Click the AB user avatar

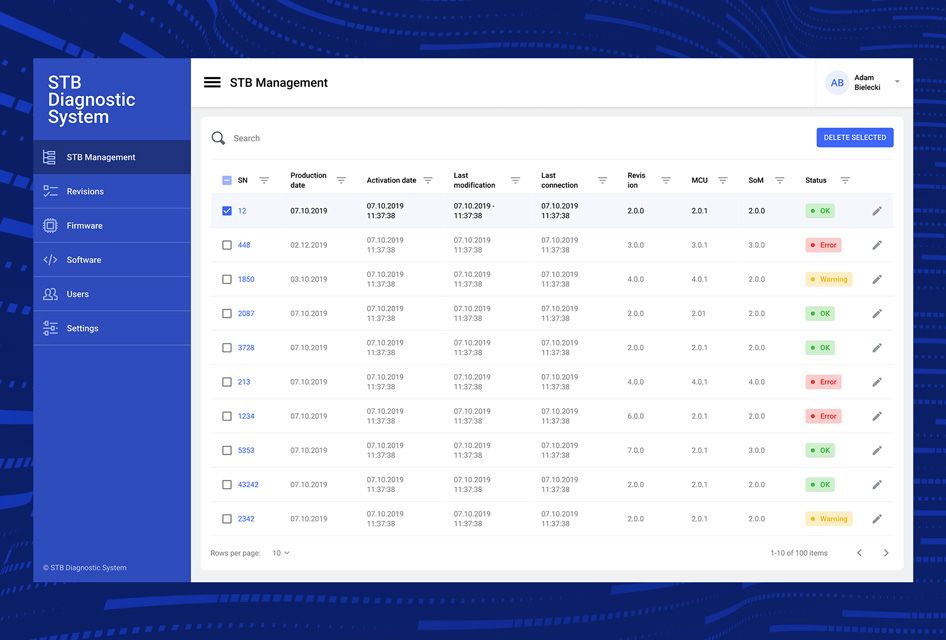(x=837, y=83)
